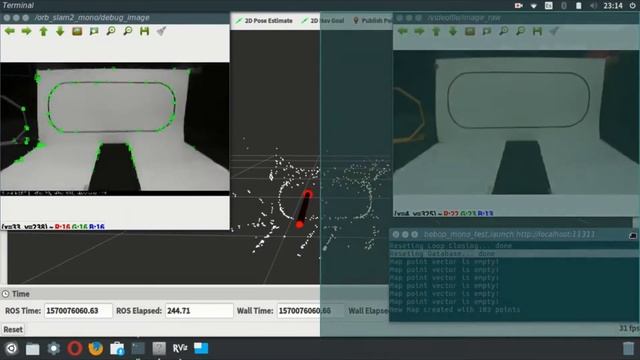Click the ROS Elapsed value field

pyautogui.click(x=199, y=311)
